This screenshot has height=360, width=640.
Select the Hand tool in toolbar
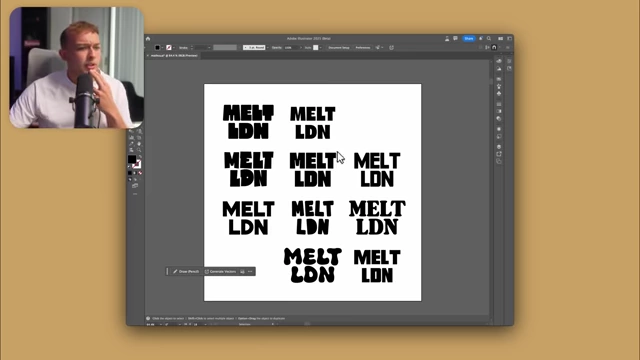pyautogui.click(x=139, y=144)
